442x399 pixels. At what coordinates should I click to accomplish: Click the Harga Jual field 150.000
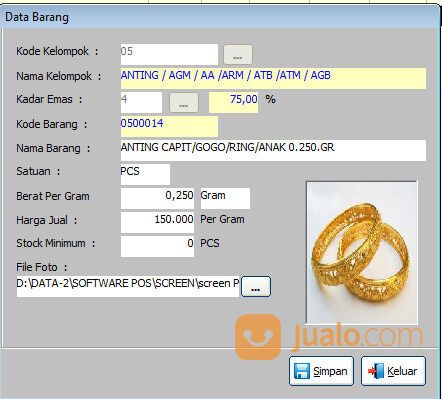[157, 223]
